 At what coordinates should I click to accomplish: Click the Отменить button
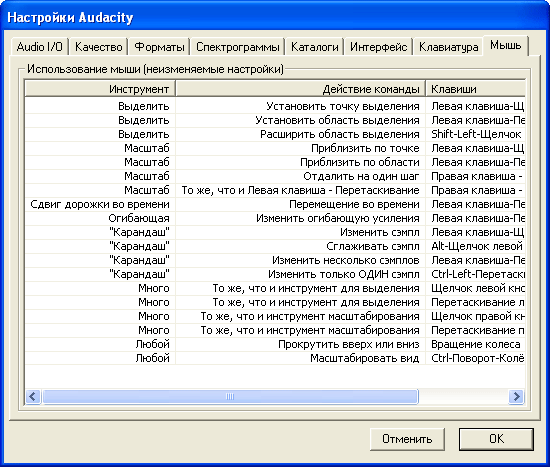click(x=407, y=439)
